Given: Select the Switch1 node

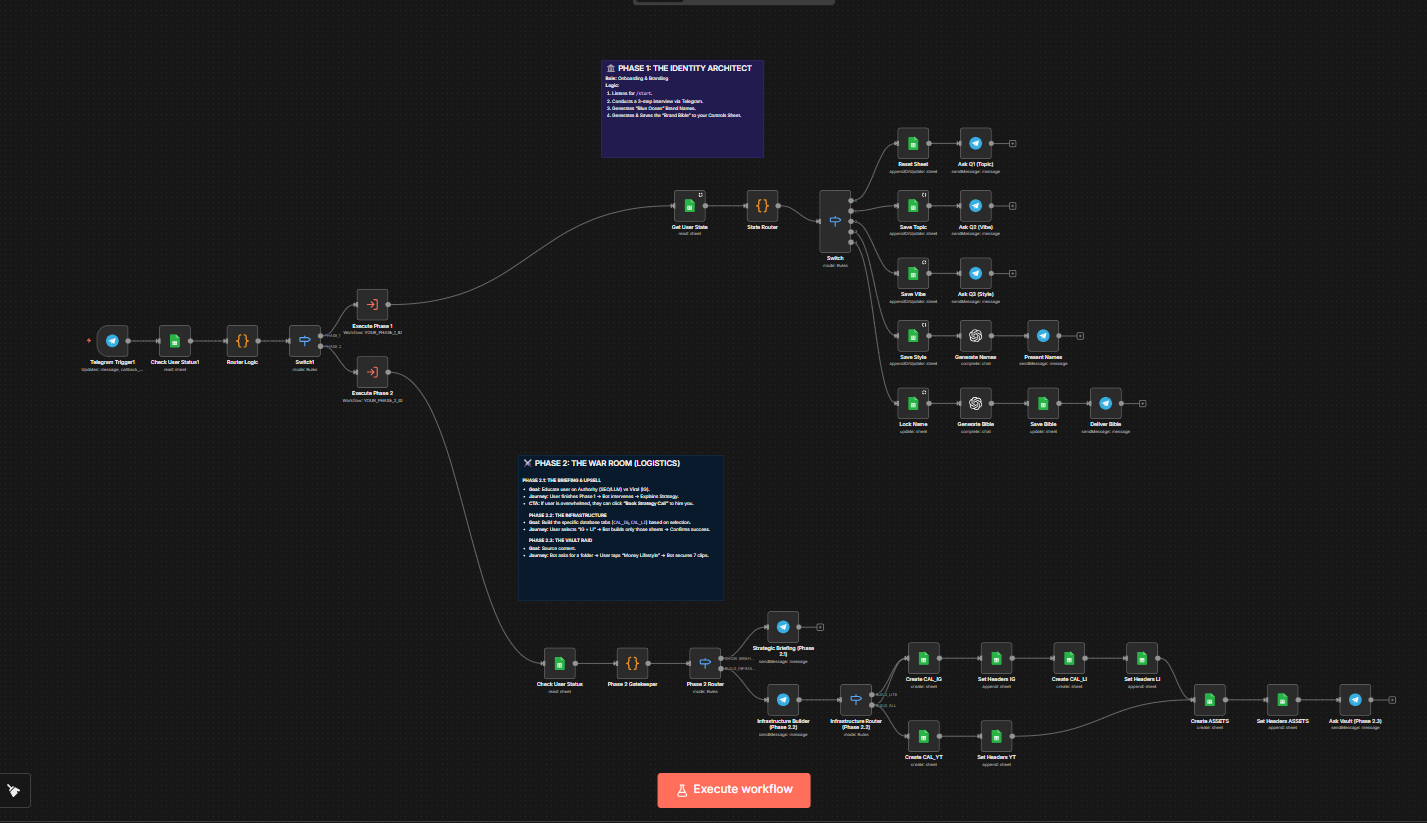Looking at the screenshot, I should pyautogui.click(x=305, y=341).
